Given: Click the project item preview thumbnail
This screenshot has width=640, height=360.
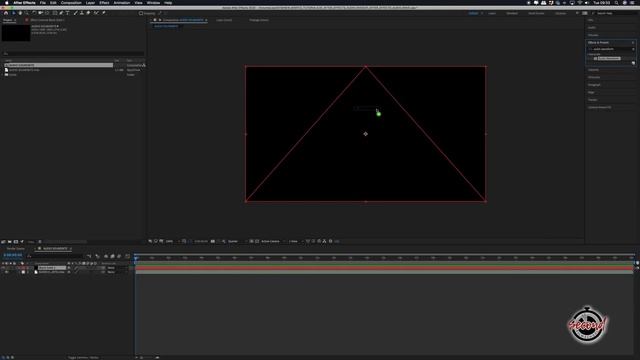Looking at the screenshot, I should click(16, 33).
